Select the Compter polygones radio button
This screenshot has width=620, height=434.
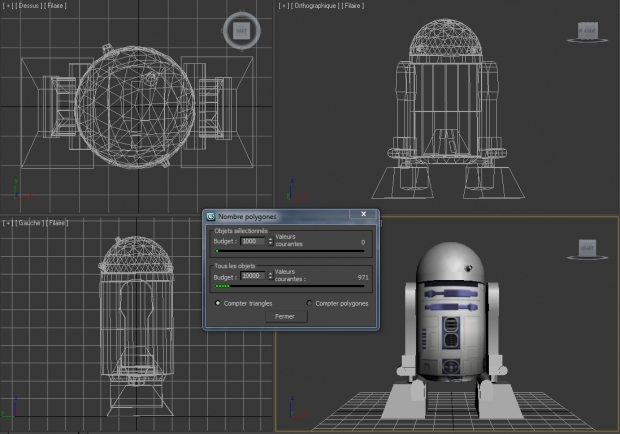pos(309,303)
